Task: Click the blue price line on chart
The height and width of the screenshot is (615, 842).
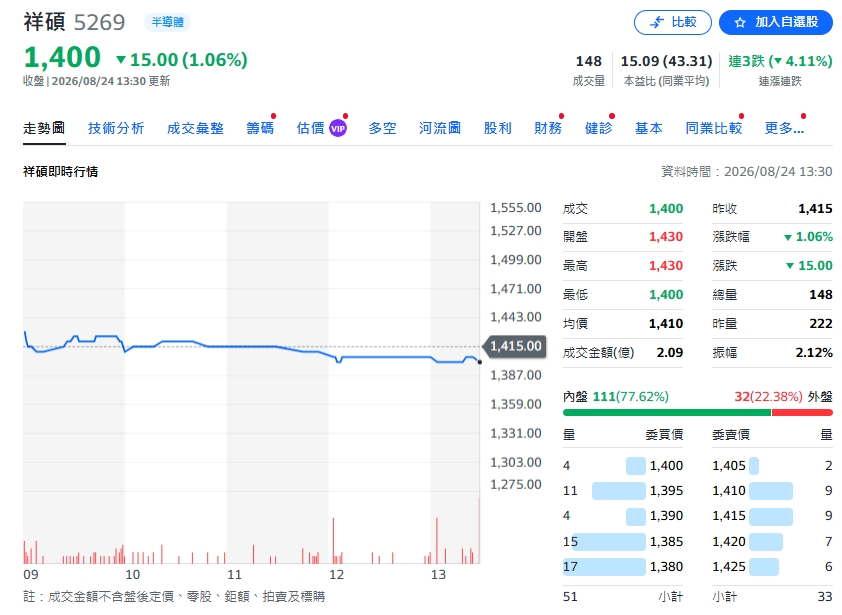Action: [x=252, y=346]
